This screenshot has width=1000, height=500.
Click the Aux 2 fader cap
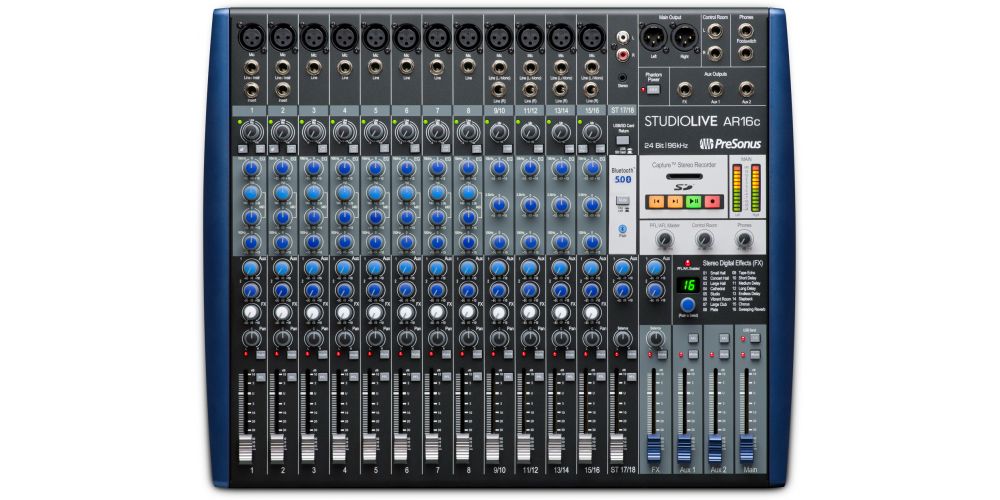716,448
